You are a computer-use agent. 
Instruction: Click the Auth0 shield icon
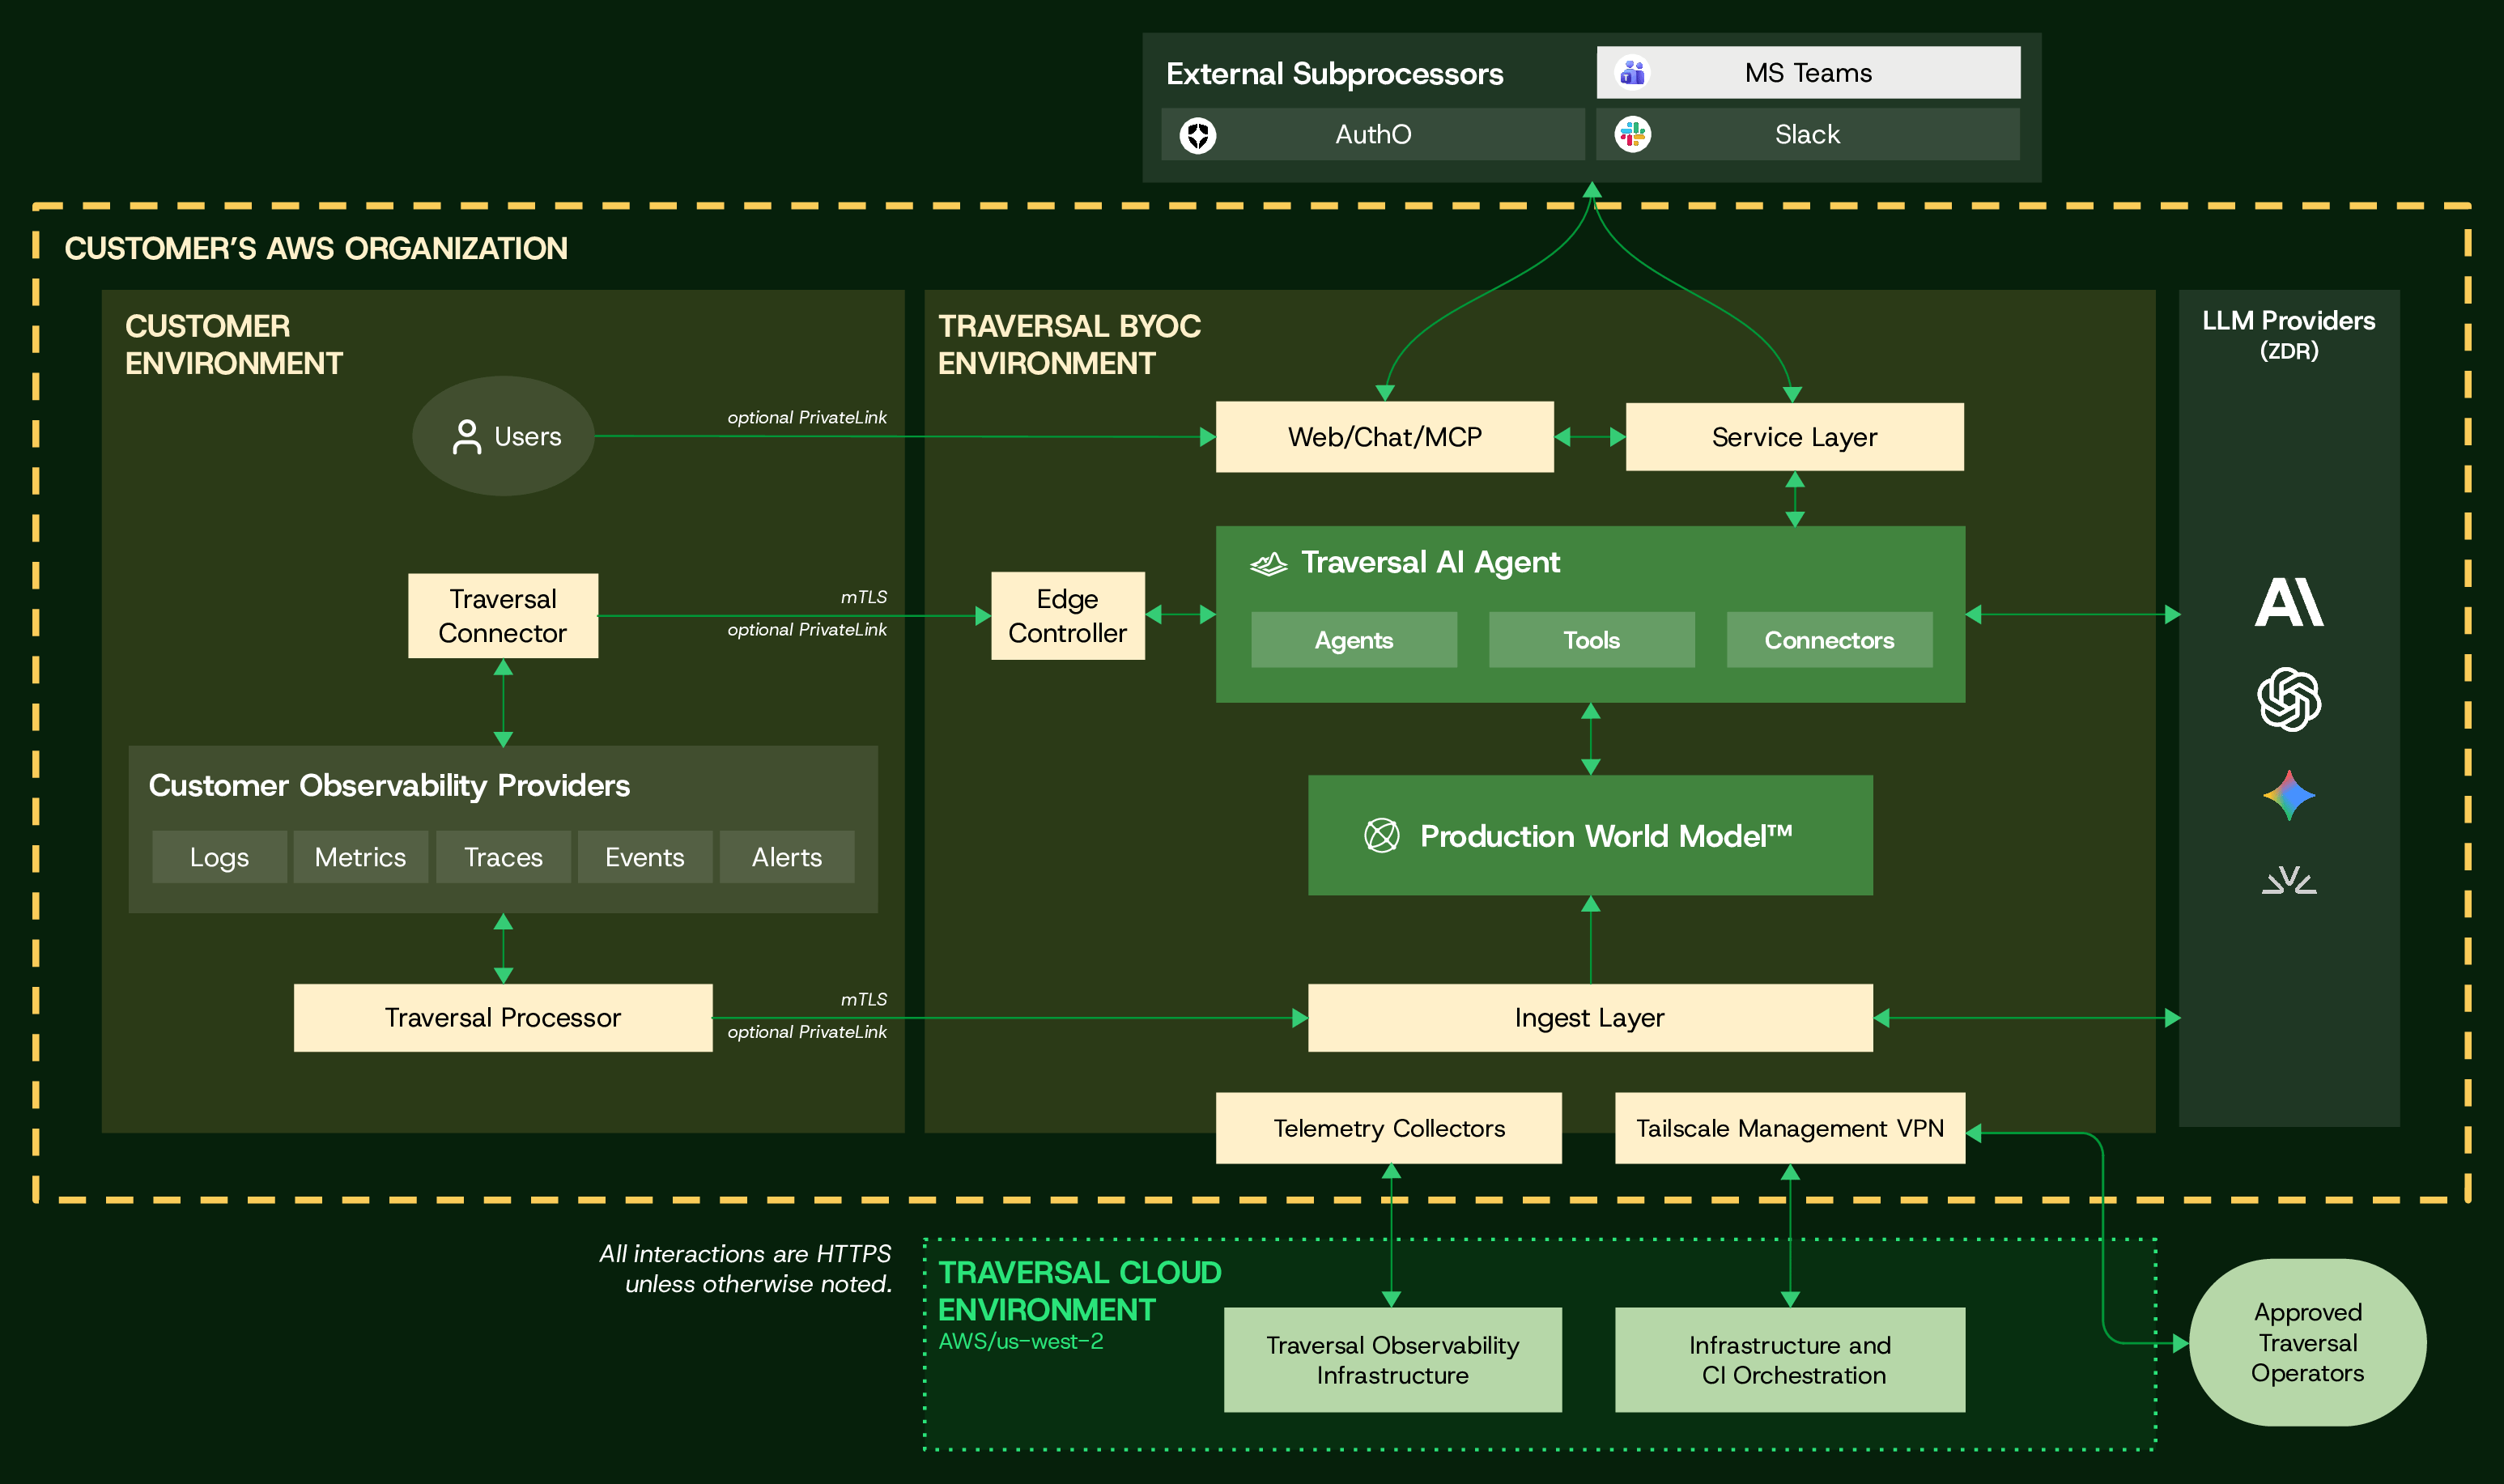click(1197, 135)
